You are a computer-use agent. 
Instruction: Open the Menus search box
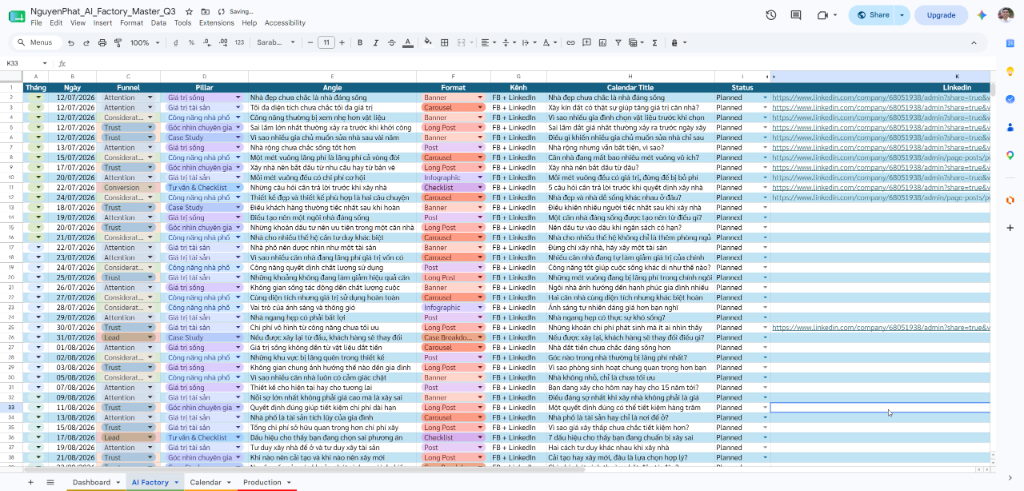click(37, 43)
